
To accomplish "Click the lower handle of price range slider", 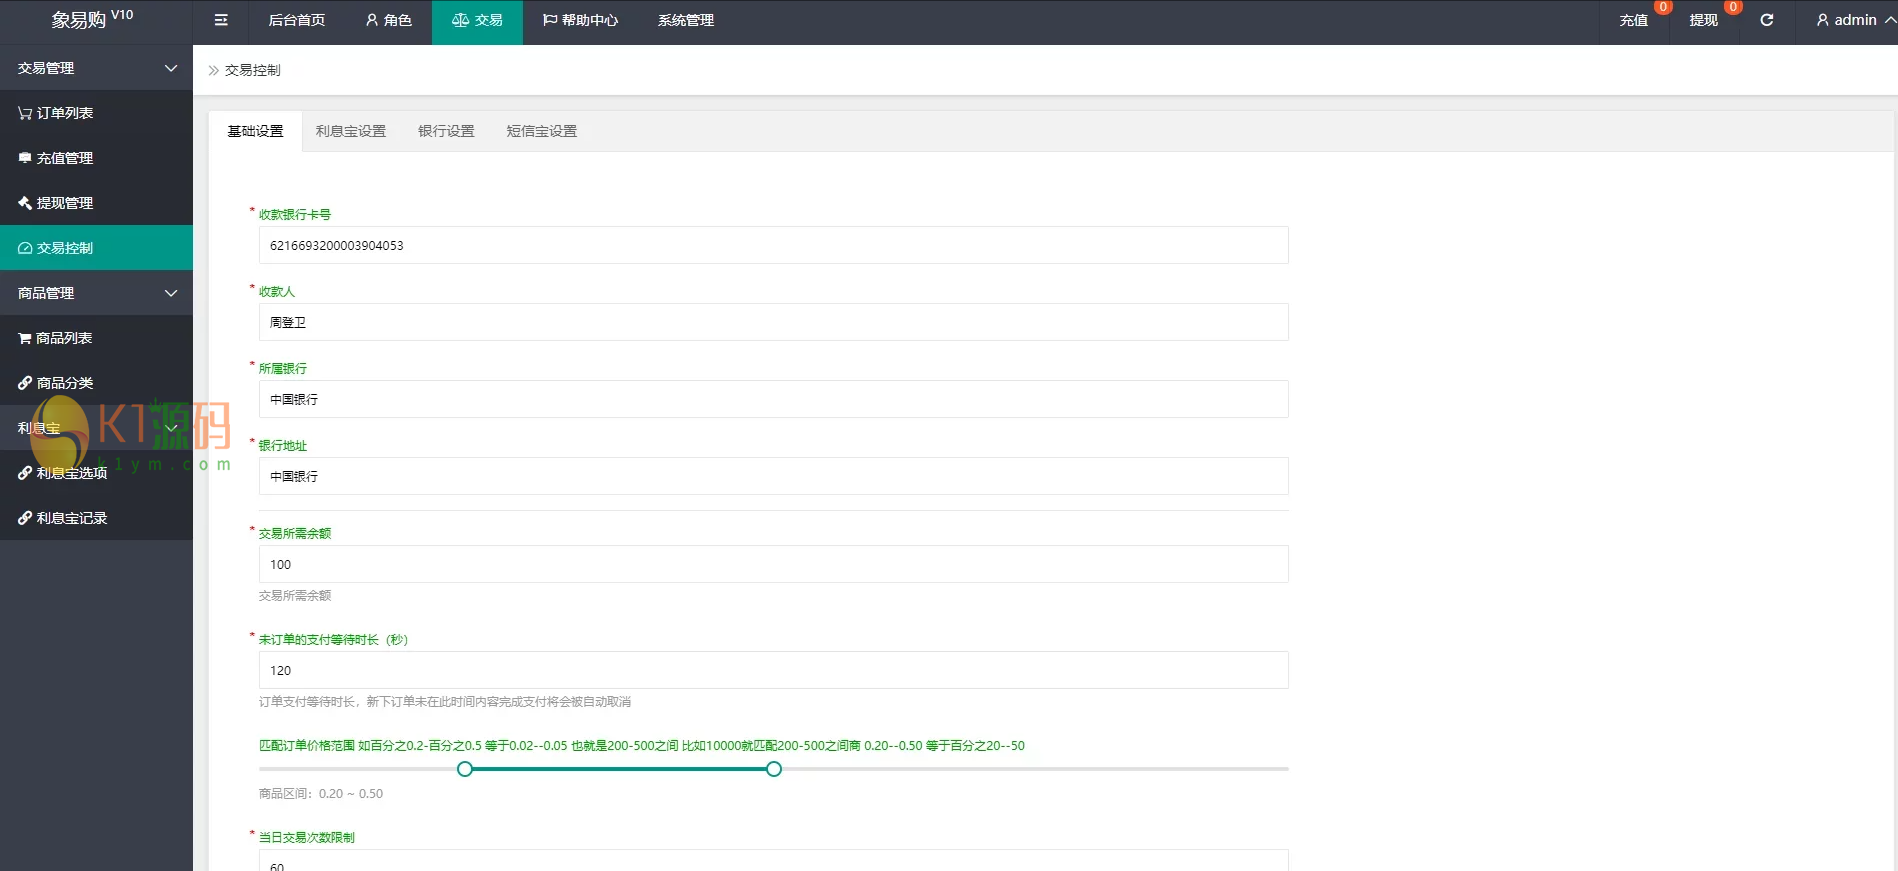I will coord(465,769).
